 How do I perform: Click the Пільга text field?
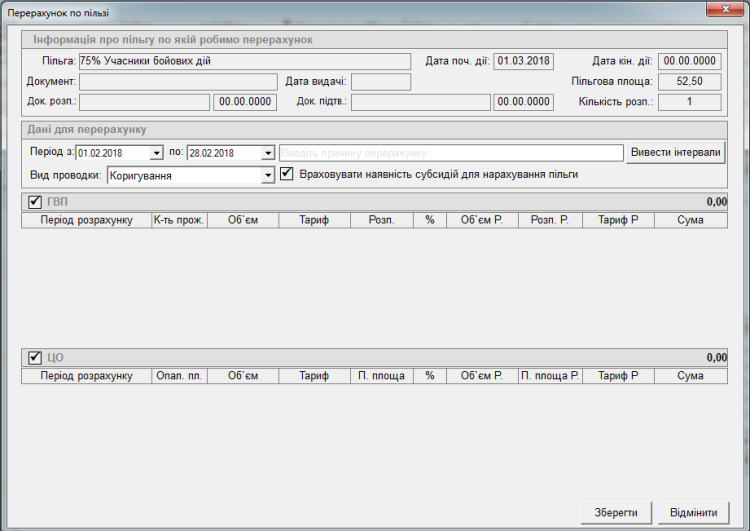coord(245,61)
